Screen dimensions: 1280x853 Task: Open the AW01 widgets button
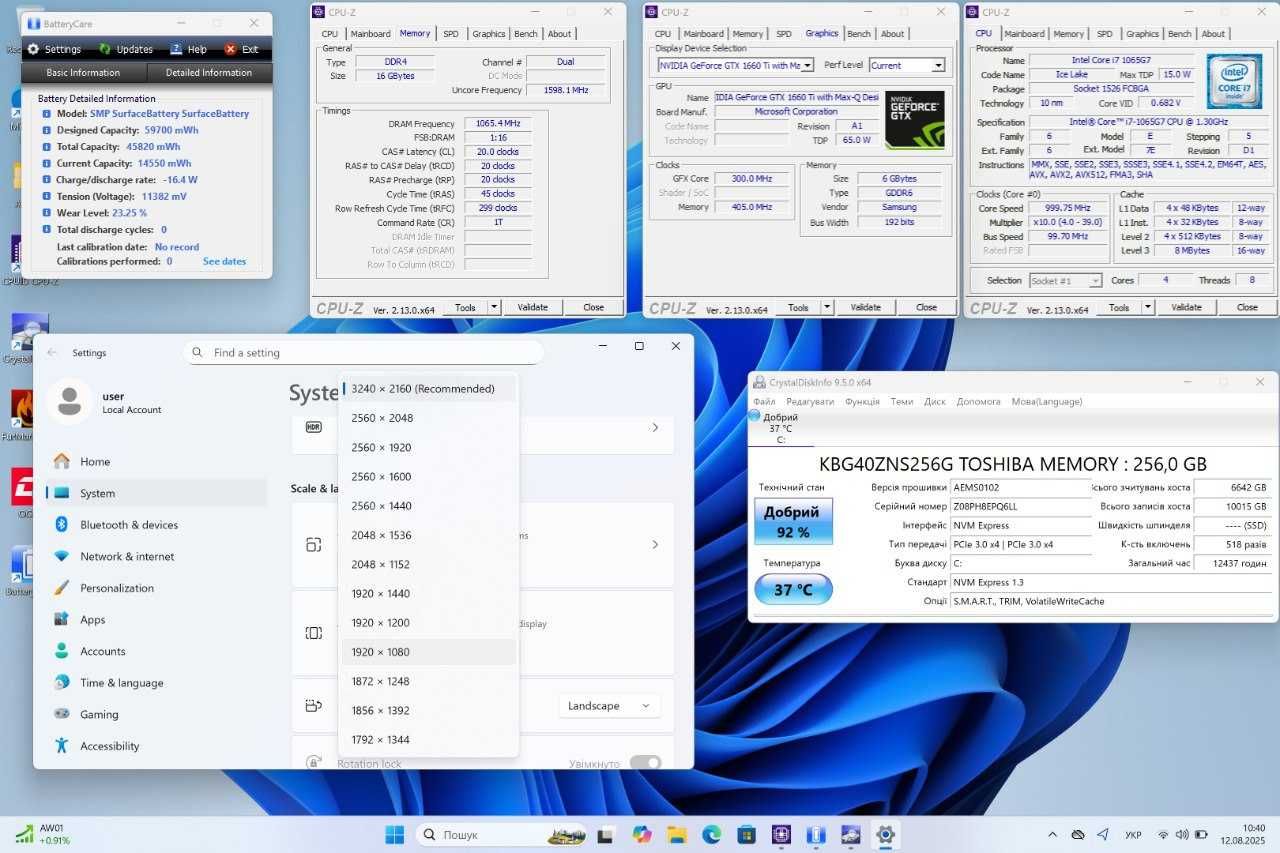[x=43, y=834]
